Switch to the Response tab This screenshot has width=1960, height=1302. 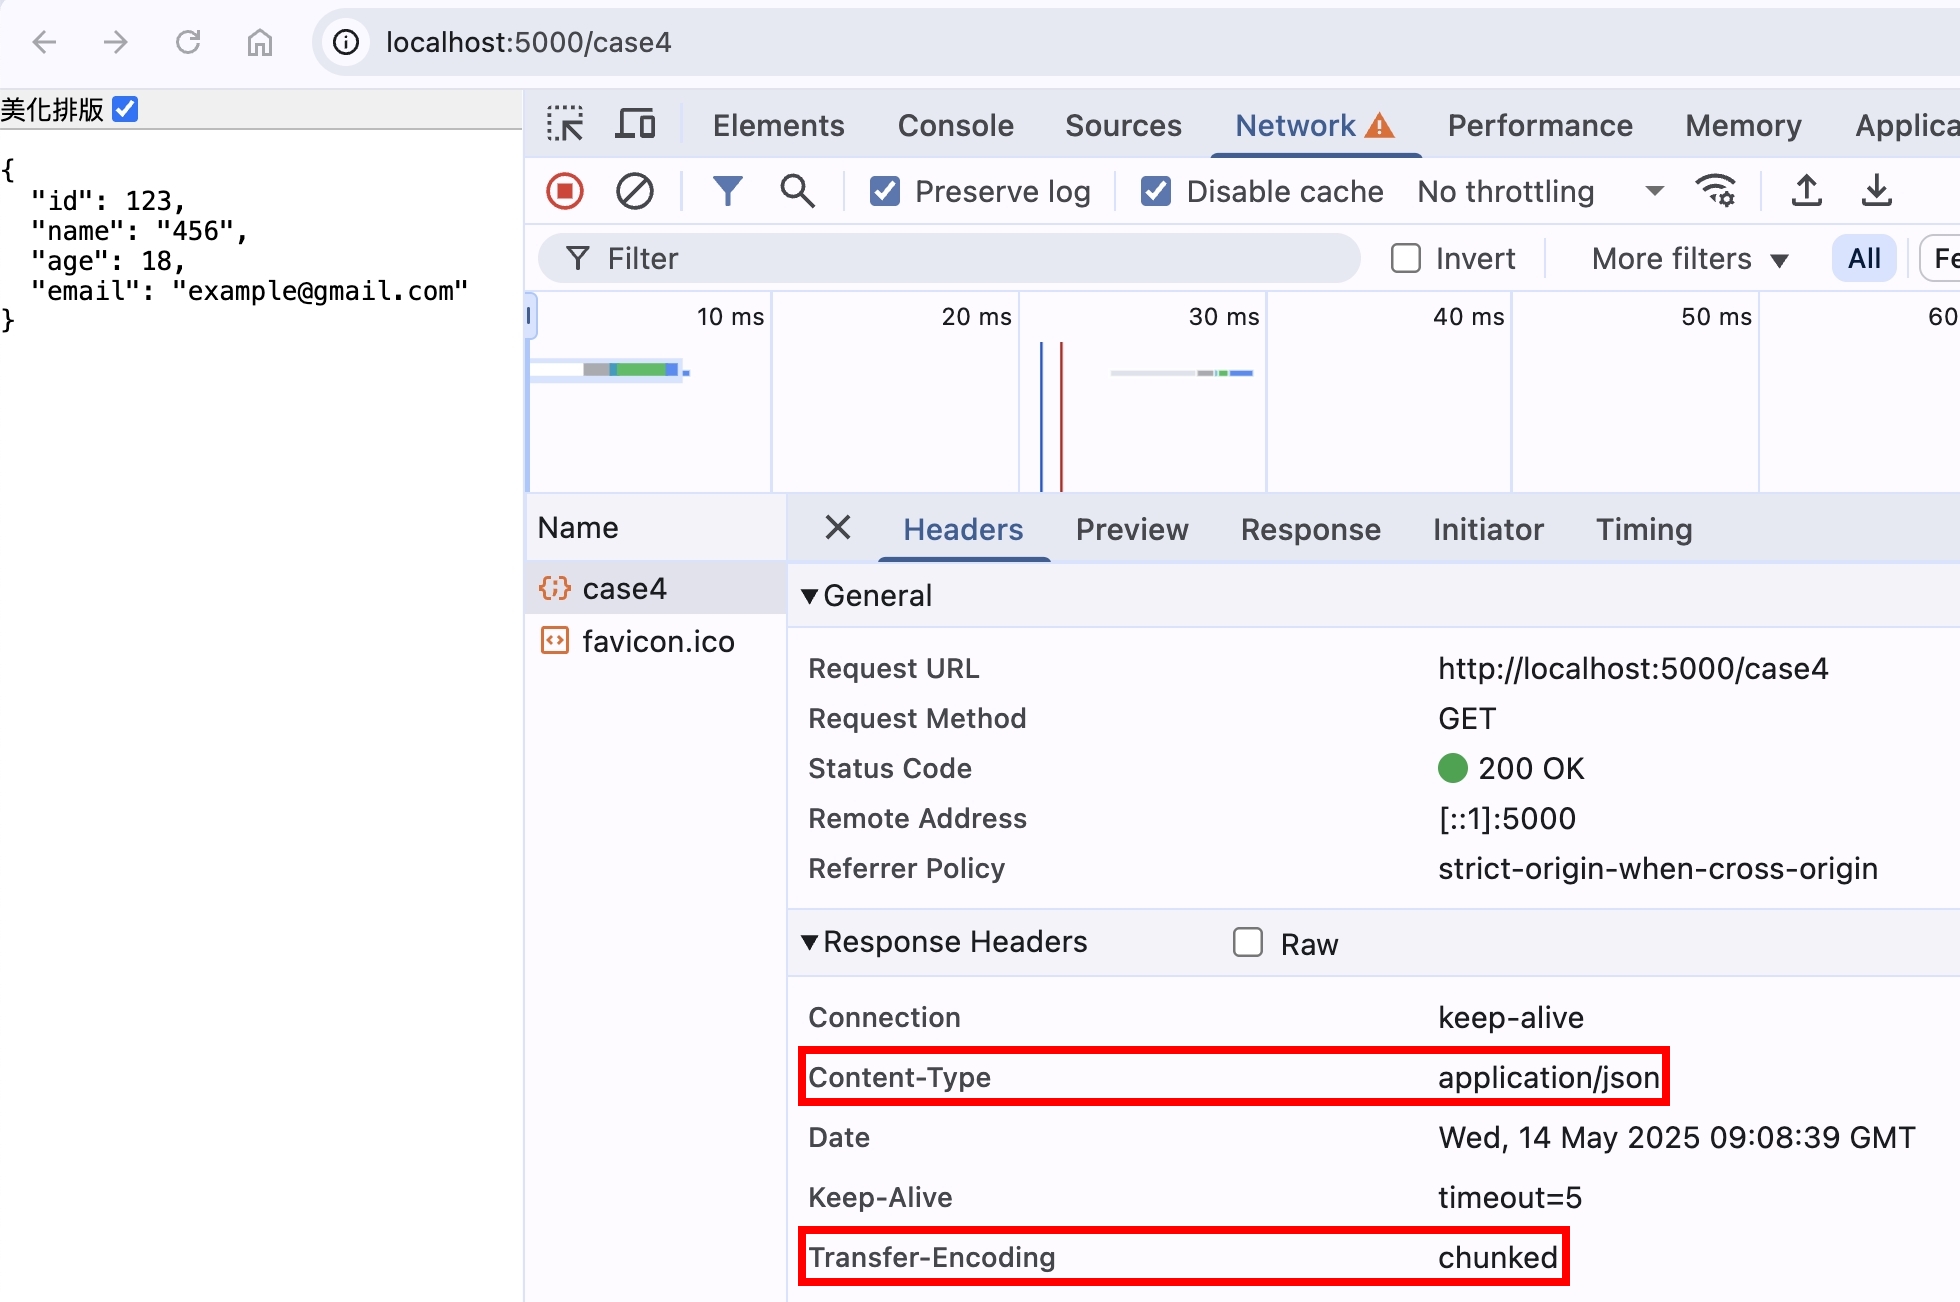(1310, 529)
